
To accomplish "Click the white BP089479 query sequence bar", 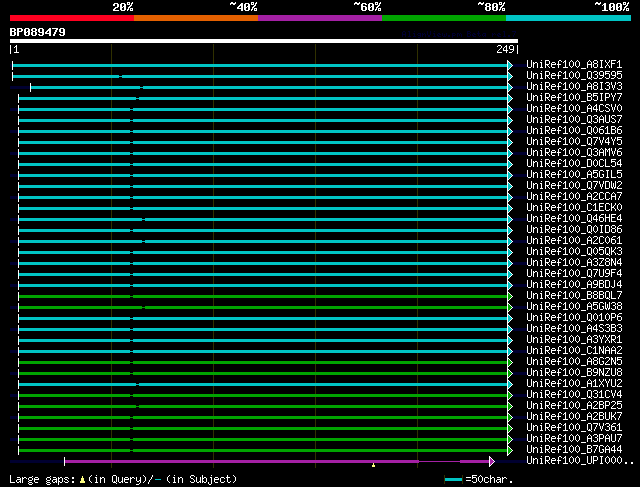I will [x=263, y=41].
